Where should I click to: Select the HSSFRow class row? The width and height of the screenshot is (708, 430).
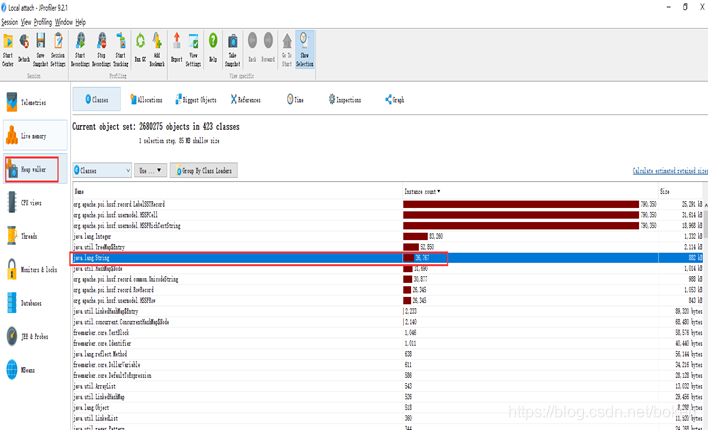(387, 300)
